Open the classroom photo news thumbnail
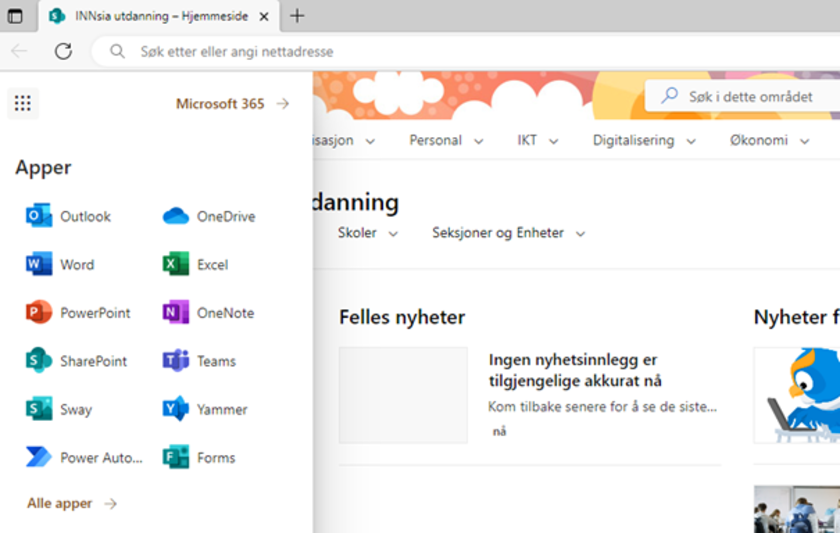840x533 pixels. 797,509
